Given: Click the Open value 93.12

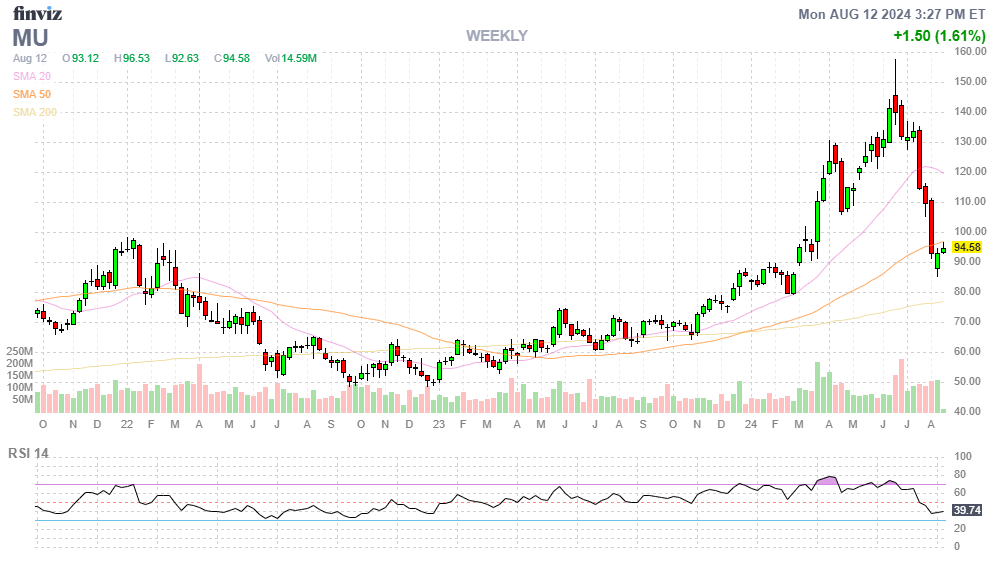Looking at the screenshot, I should (x=80, y=58).
